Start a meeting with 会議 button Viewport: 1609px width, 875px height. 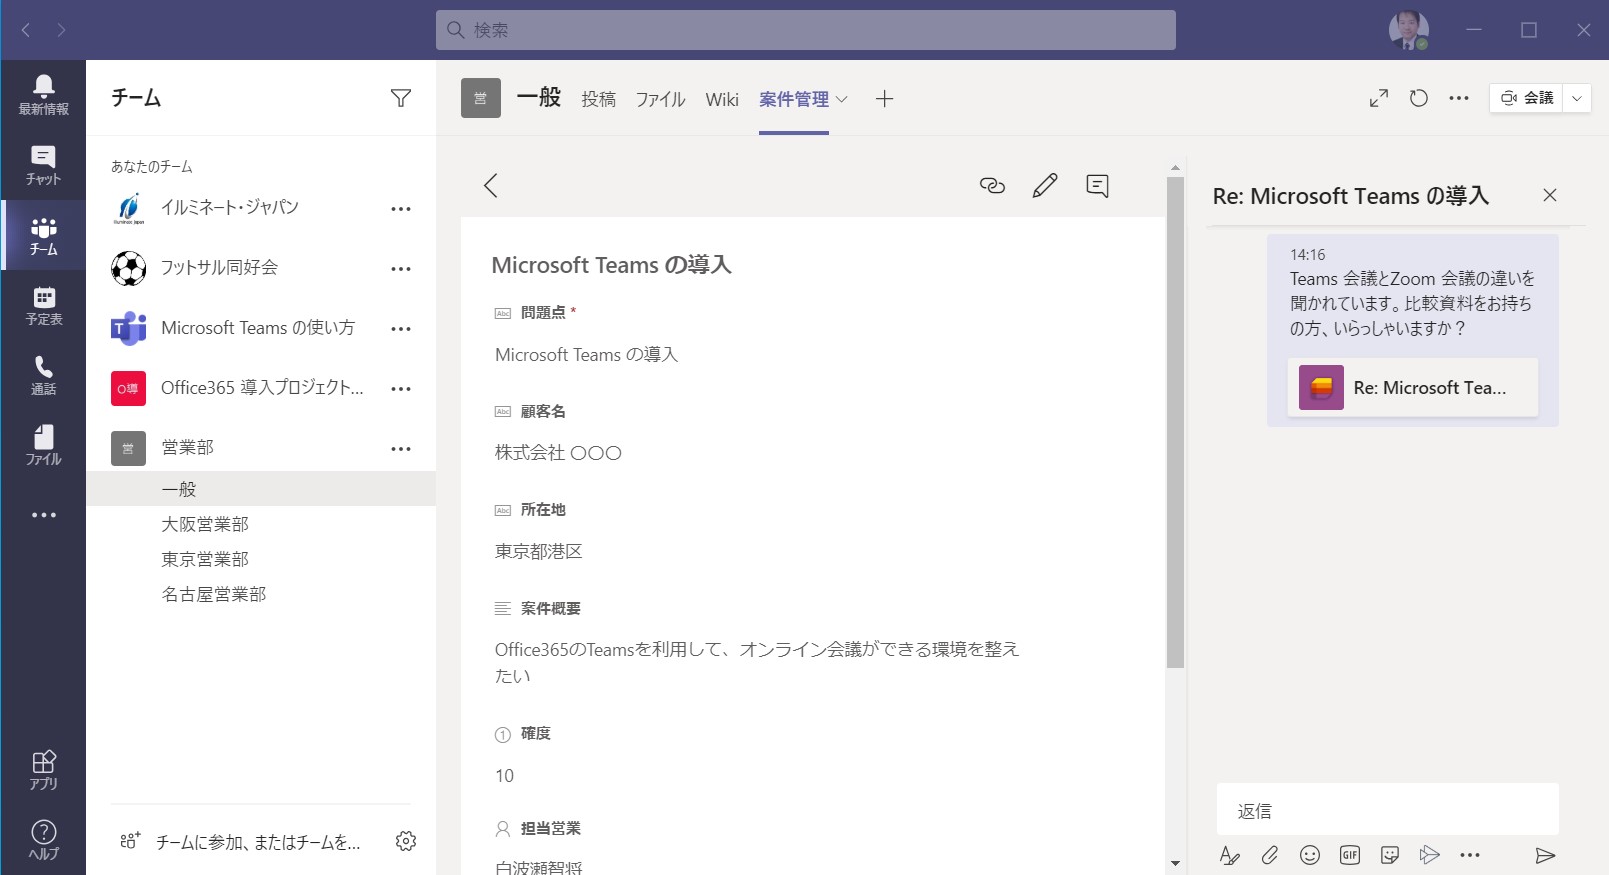(1527, 98)
